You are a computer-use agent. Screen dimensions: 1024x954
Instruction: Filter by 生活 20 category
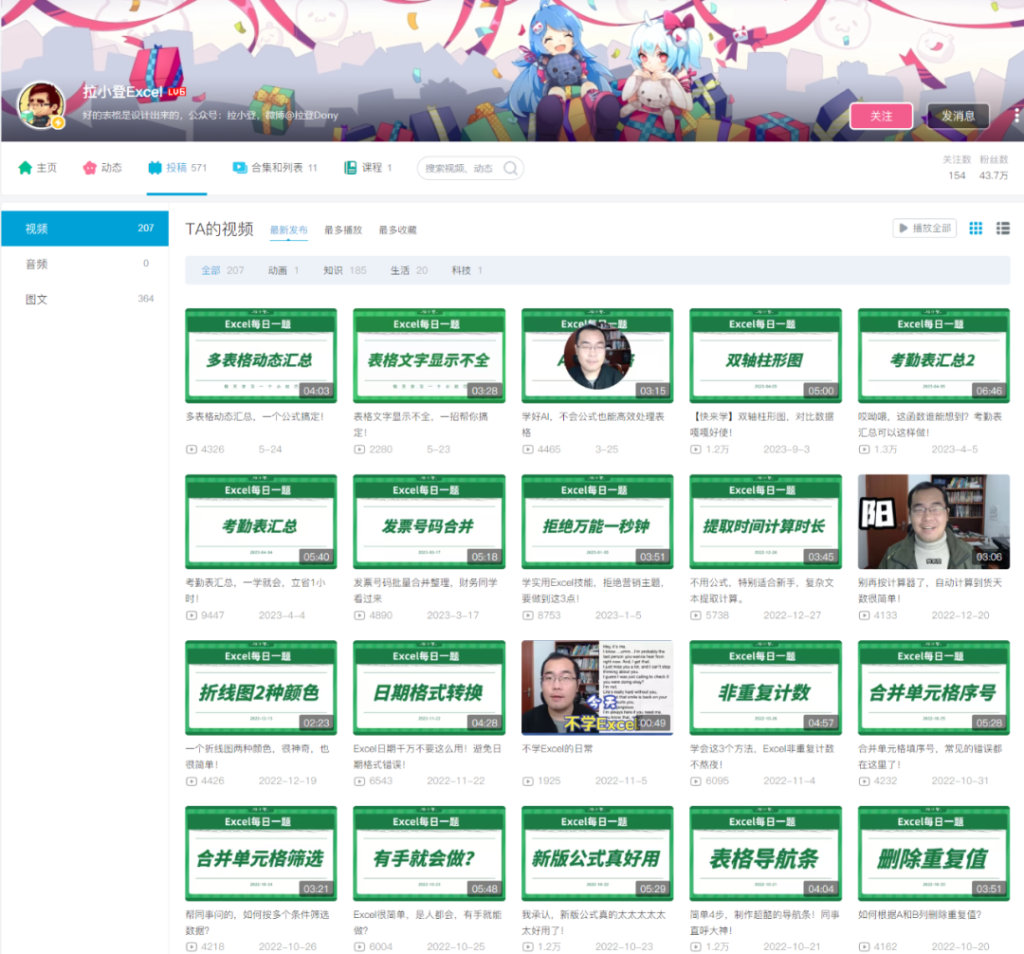(409, 270)
